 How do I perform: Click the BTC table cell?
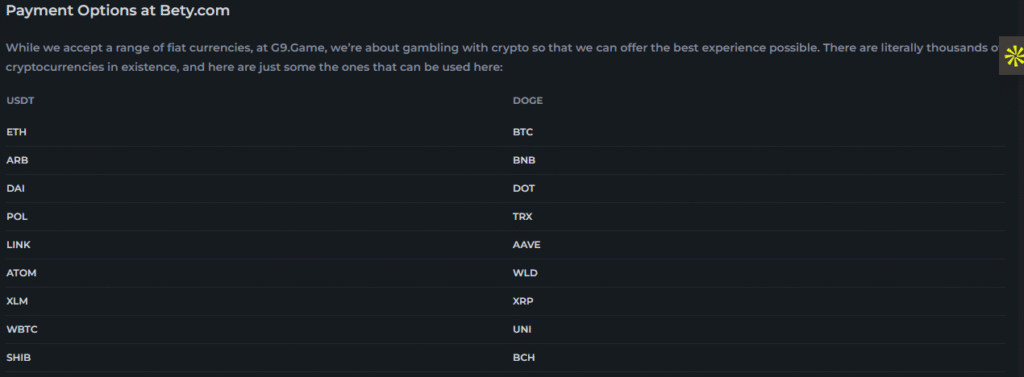[x=523, y=132]
